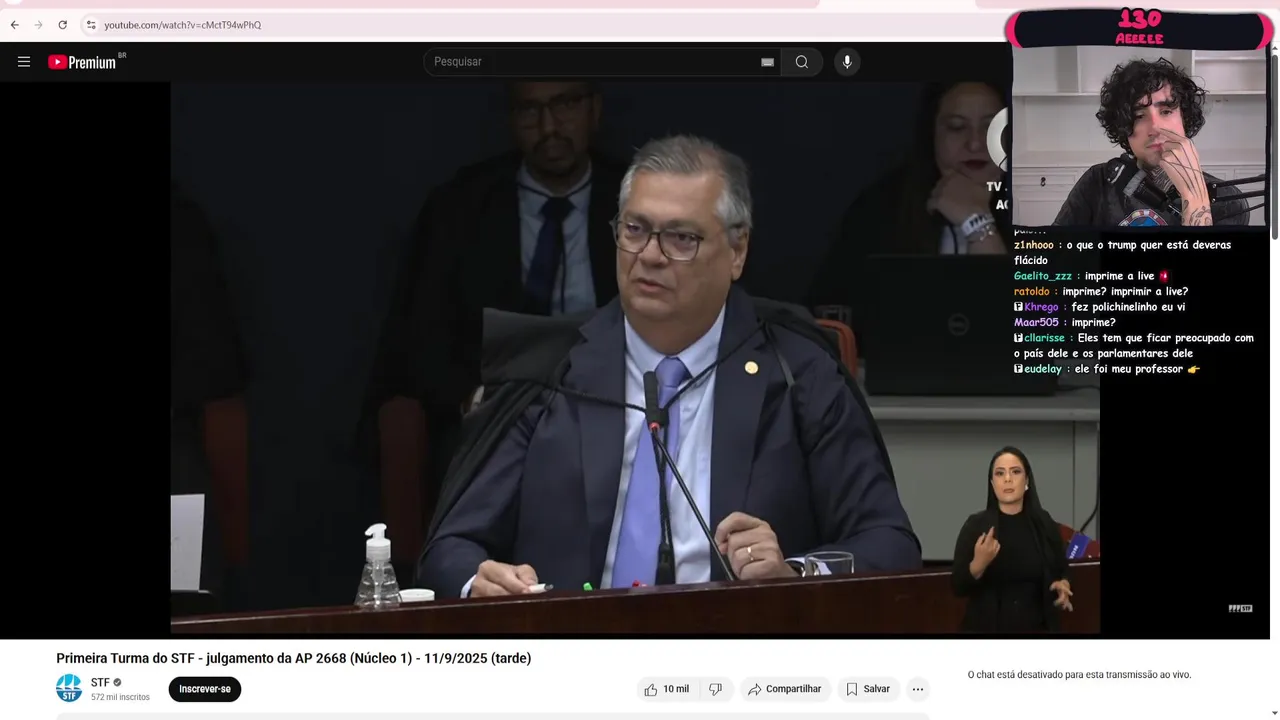Image resolution: width=1280 pixels, height=720 pixels.
Task: Click the video title Primeira Turma do STF
Action: pos(294,658)
